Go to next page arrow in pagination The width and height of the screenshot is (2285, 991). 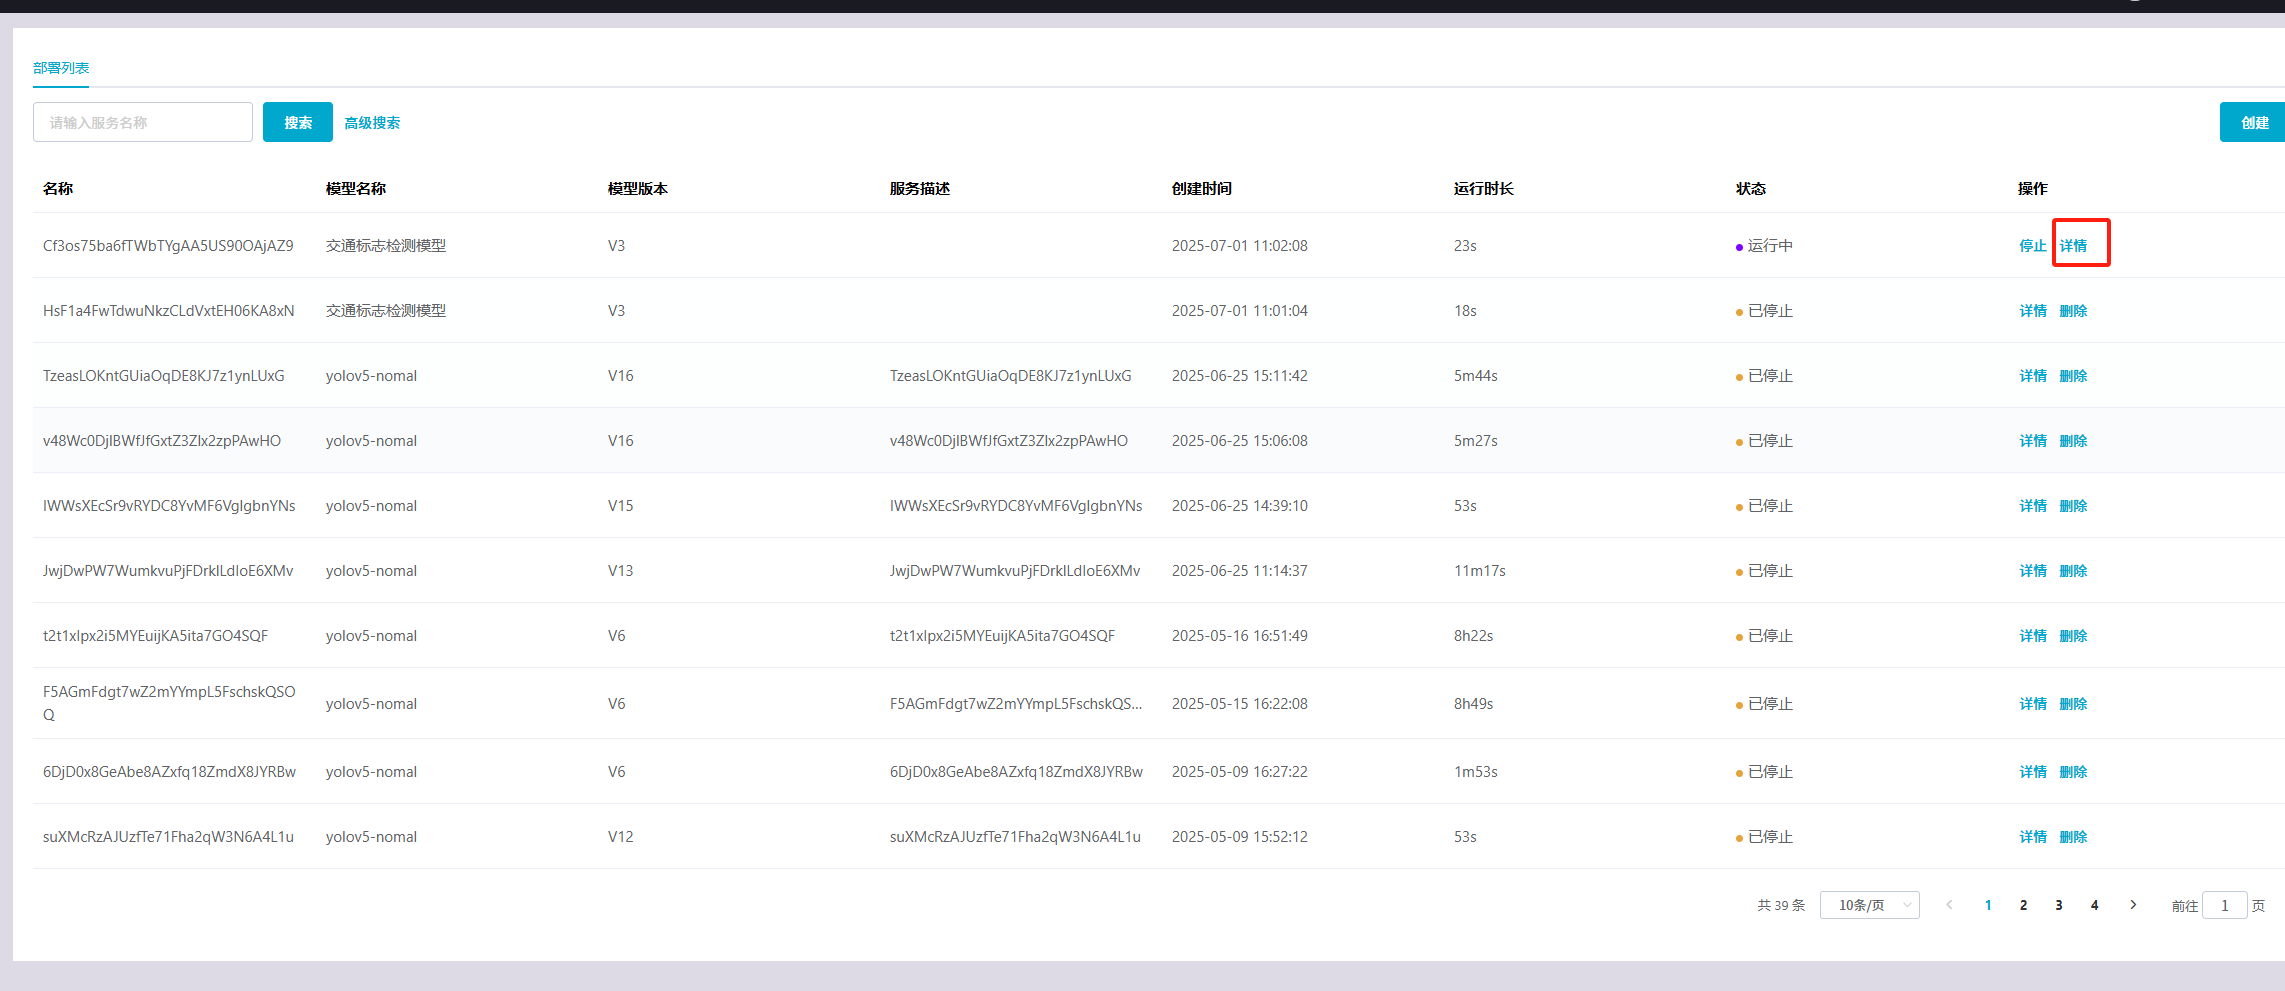click(x=2133, y=905)
